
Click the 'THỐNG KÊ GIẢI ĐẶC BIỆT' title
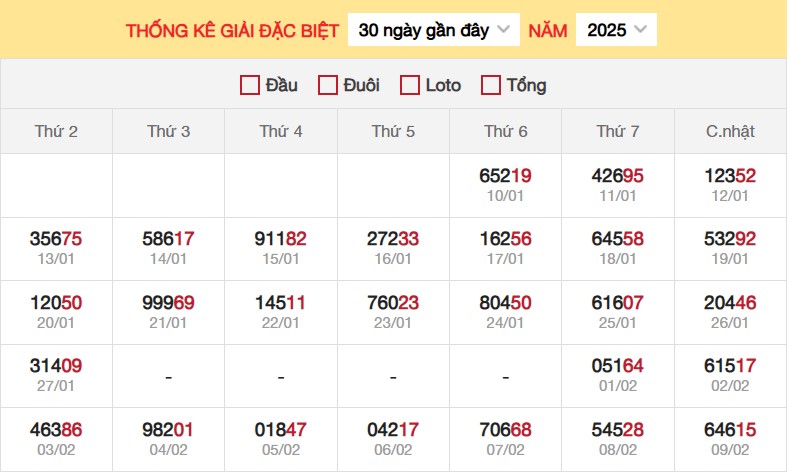(232, 31)
